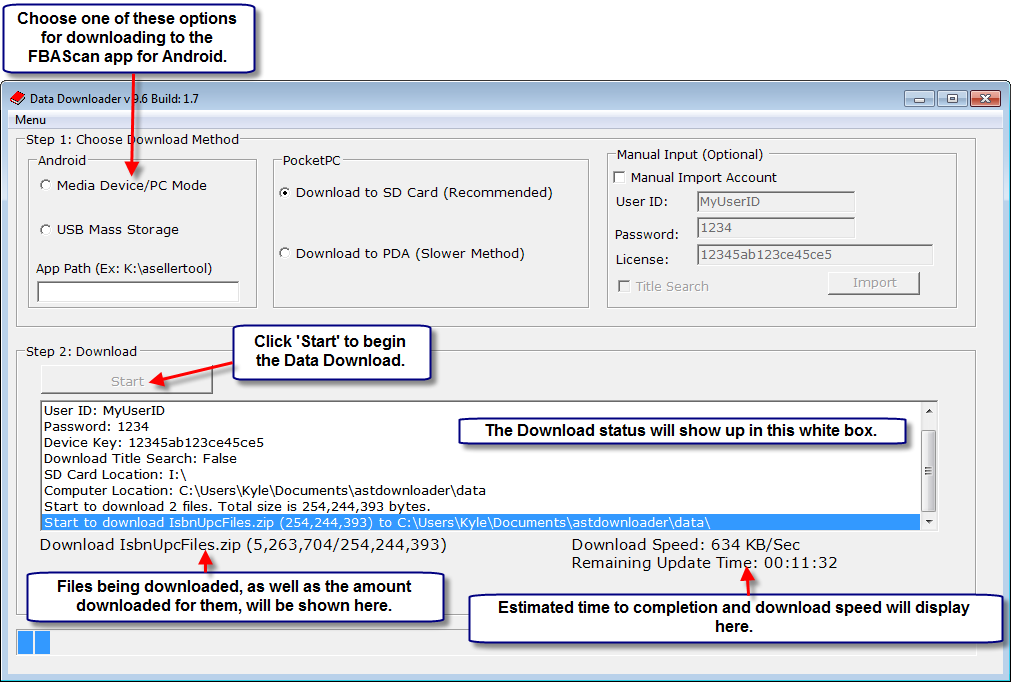1011x683 pixels.
Task: Click the Data Downloader window title text
Action: click(114, 99)
